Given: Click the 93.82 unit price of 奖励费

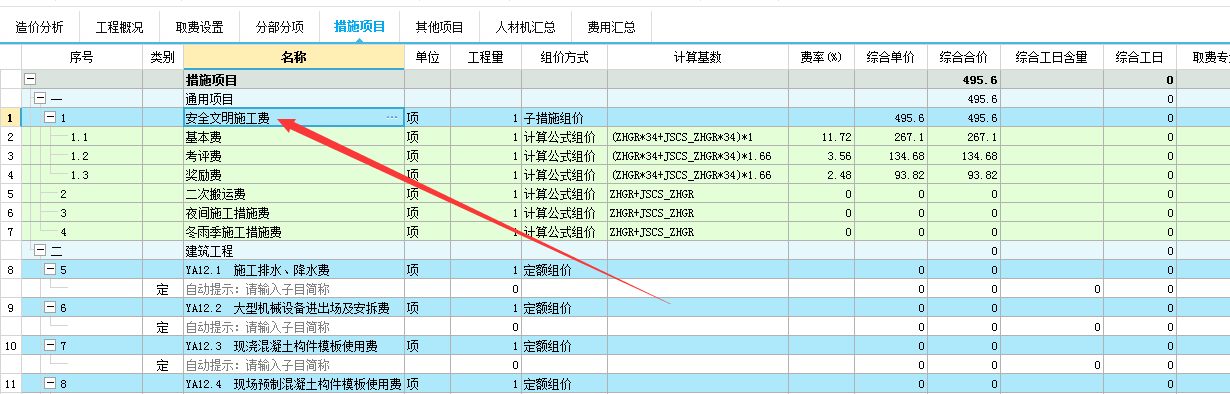Looking at the screenshot, I should click(x=891, y=175).
